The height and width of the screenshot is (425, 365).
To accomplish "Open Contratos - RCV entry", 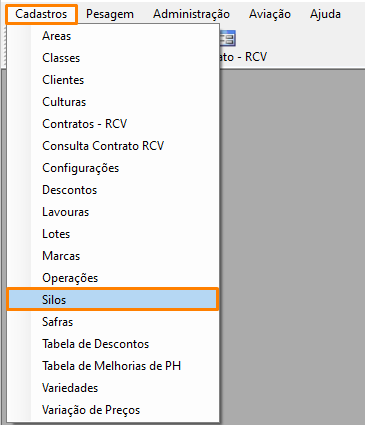I will [113, 124].
